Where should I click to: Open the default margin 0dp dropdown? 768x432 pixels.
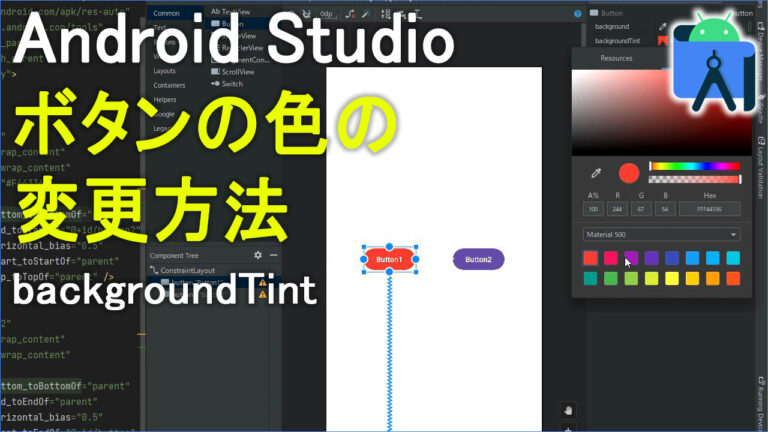[x=327, y=14]
